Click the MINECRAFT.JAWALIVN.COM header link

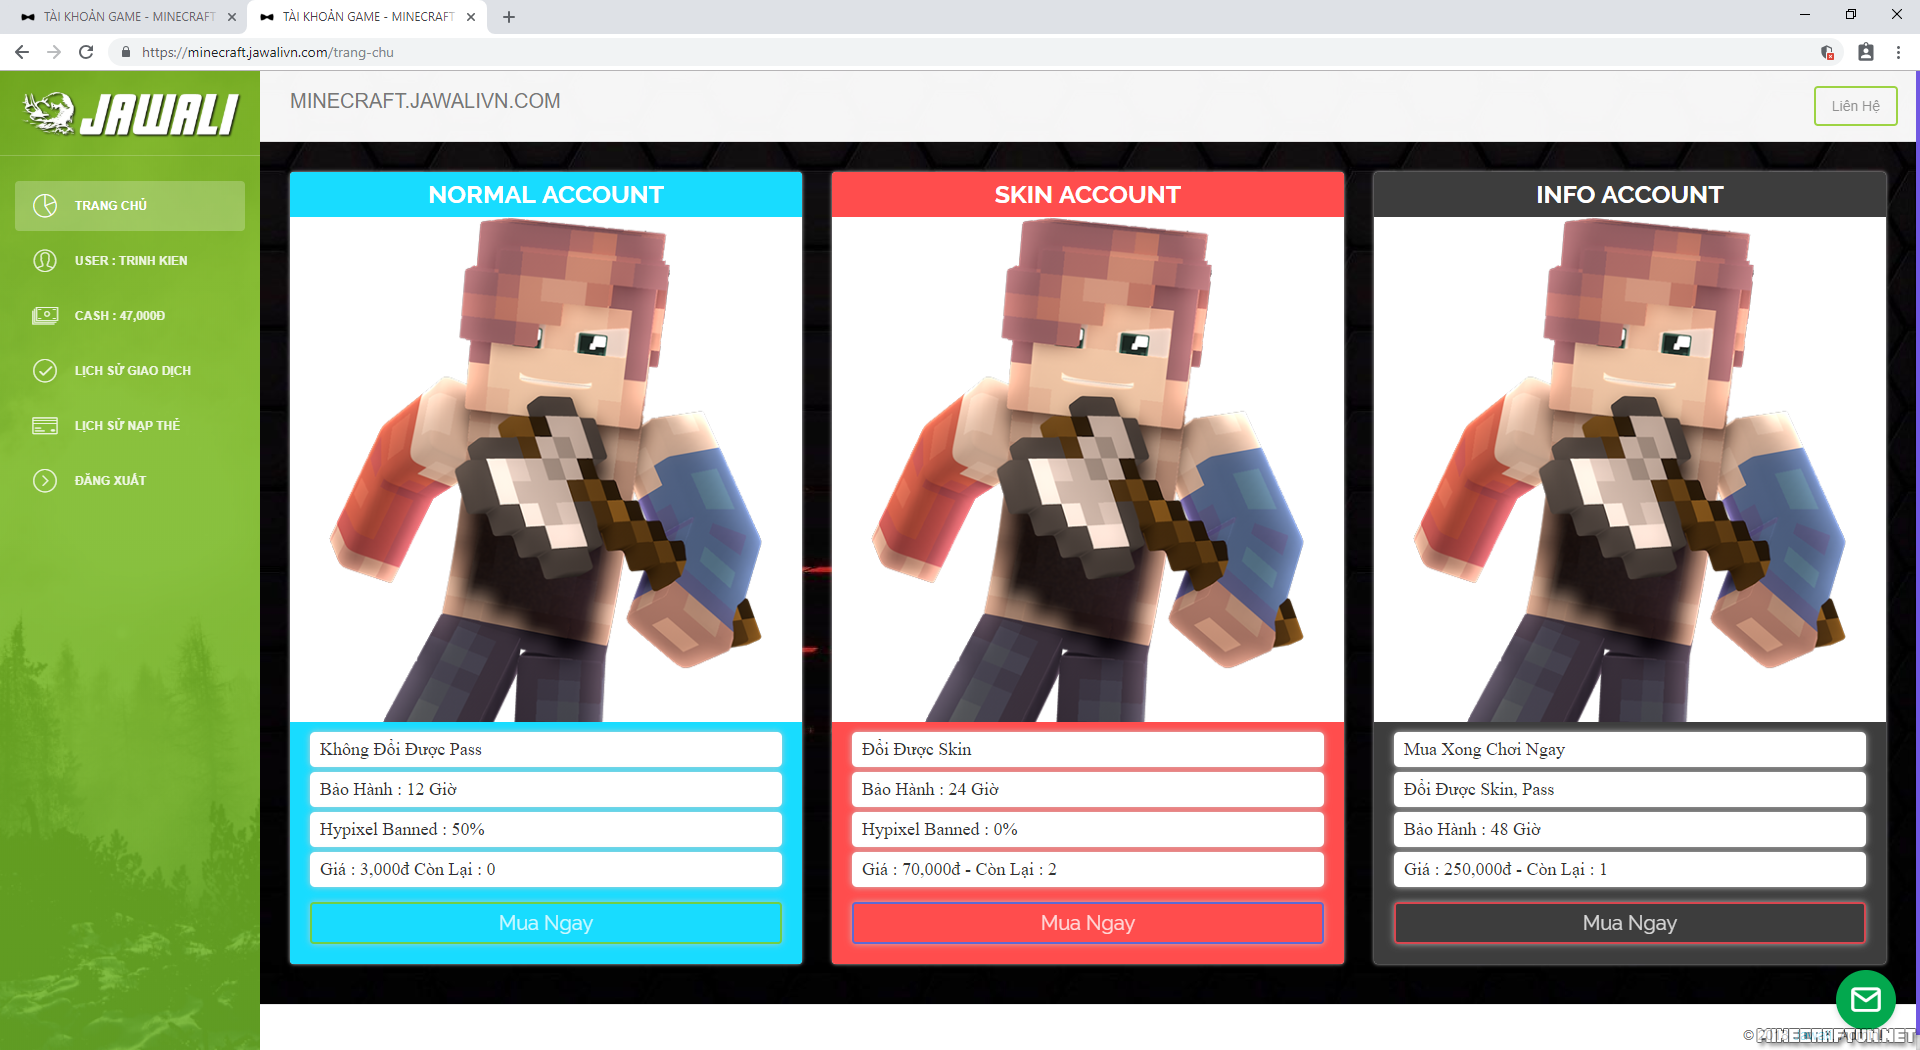(x=425, y=101)
